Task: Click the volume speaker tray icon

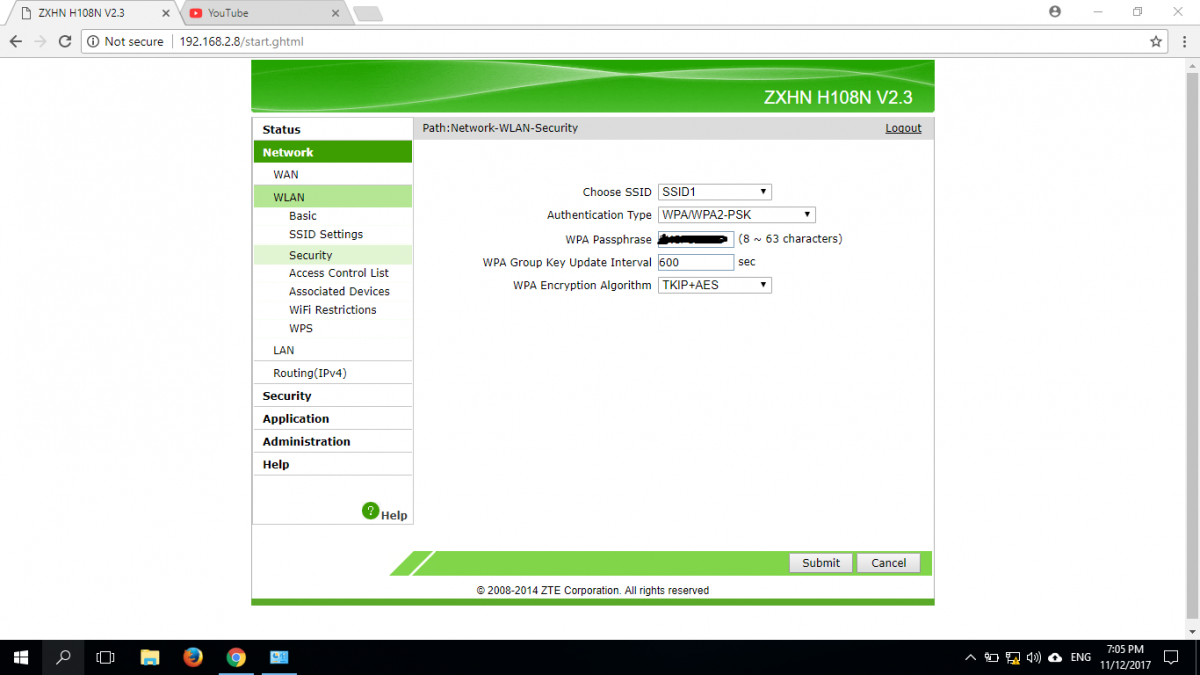Action: [x=1034, y=658]
